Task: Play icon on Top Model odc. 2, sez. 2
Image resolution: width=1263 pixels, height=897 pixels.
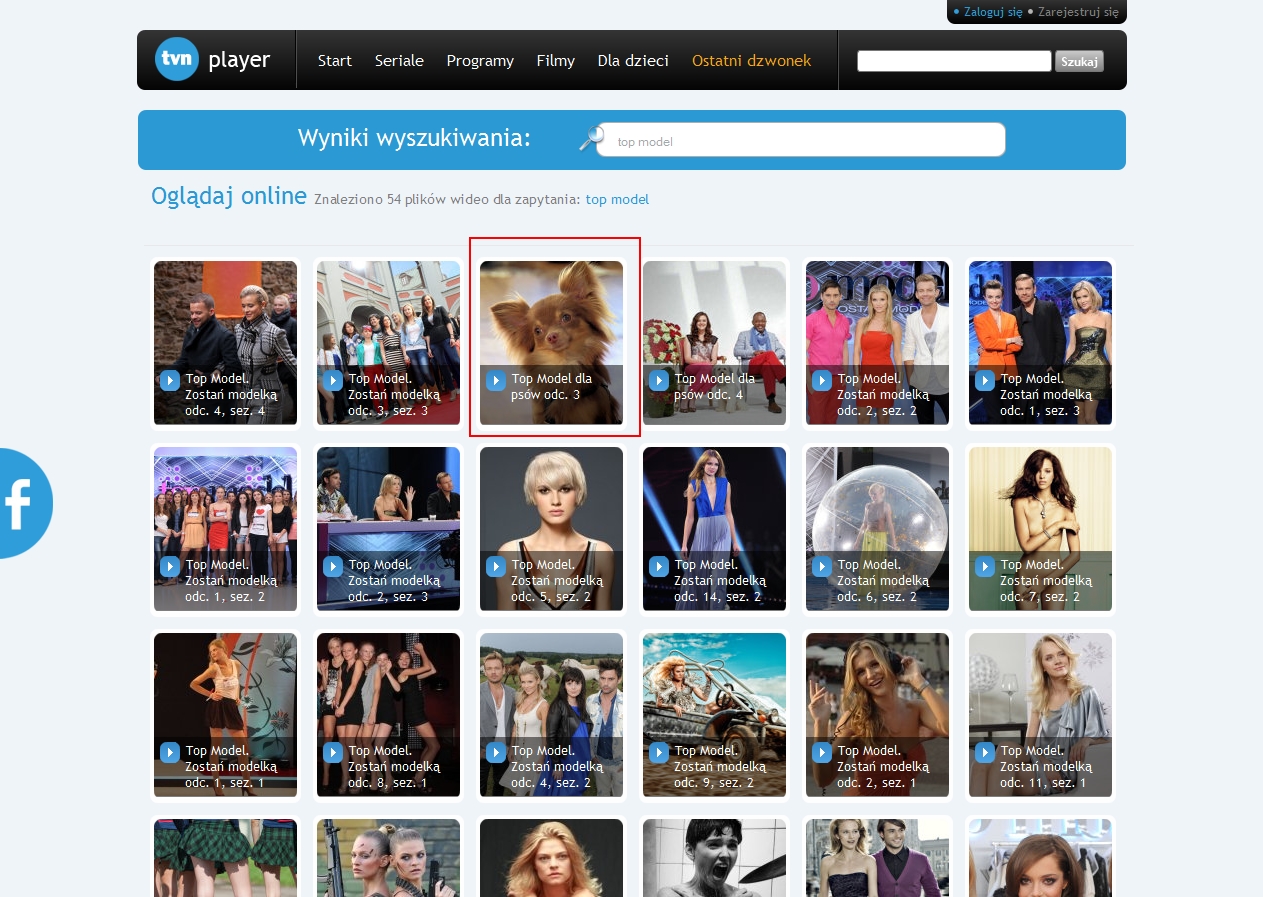Action: tap(821, 380)
